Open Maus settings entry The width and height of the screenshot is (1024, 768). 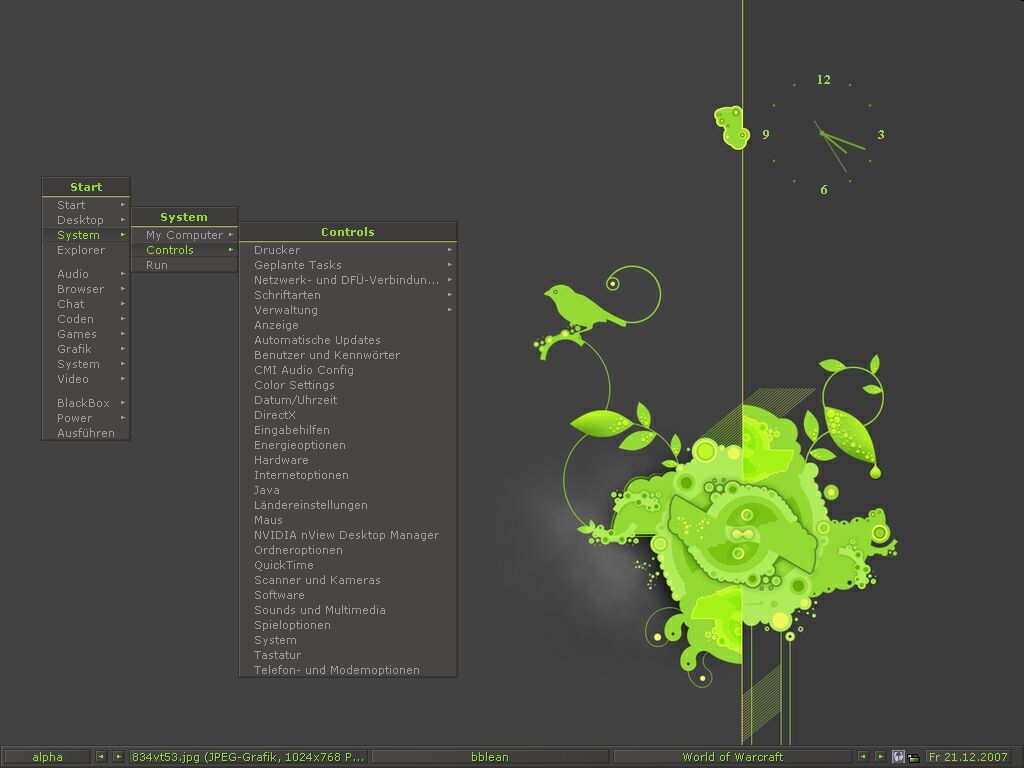coord(347,520)
